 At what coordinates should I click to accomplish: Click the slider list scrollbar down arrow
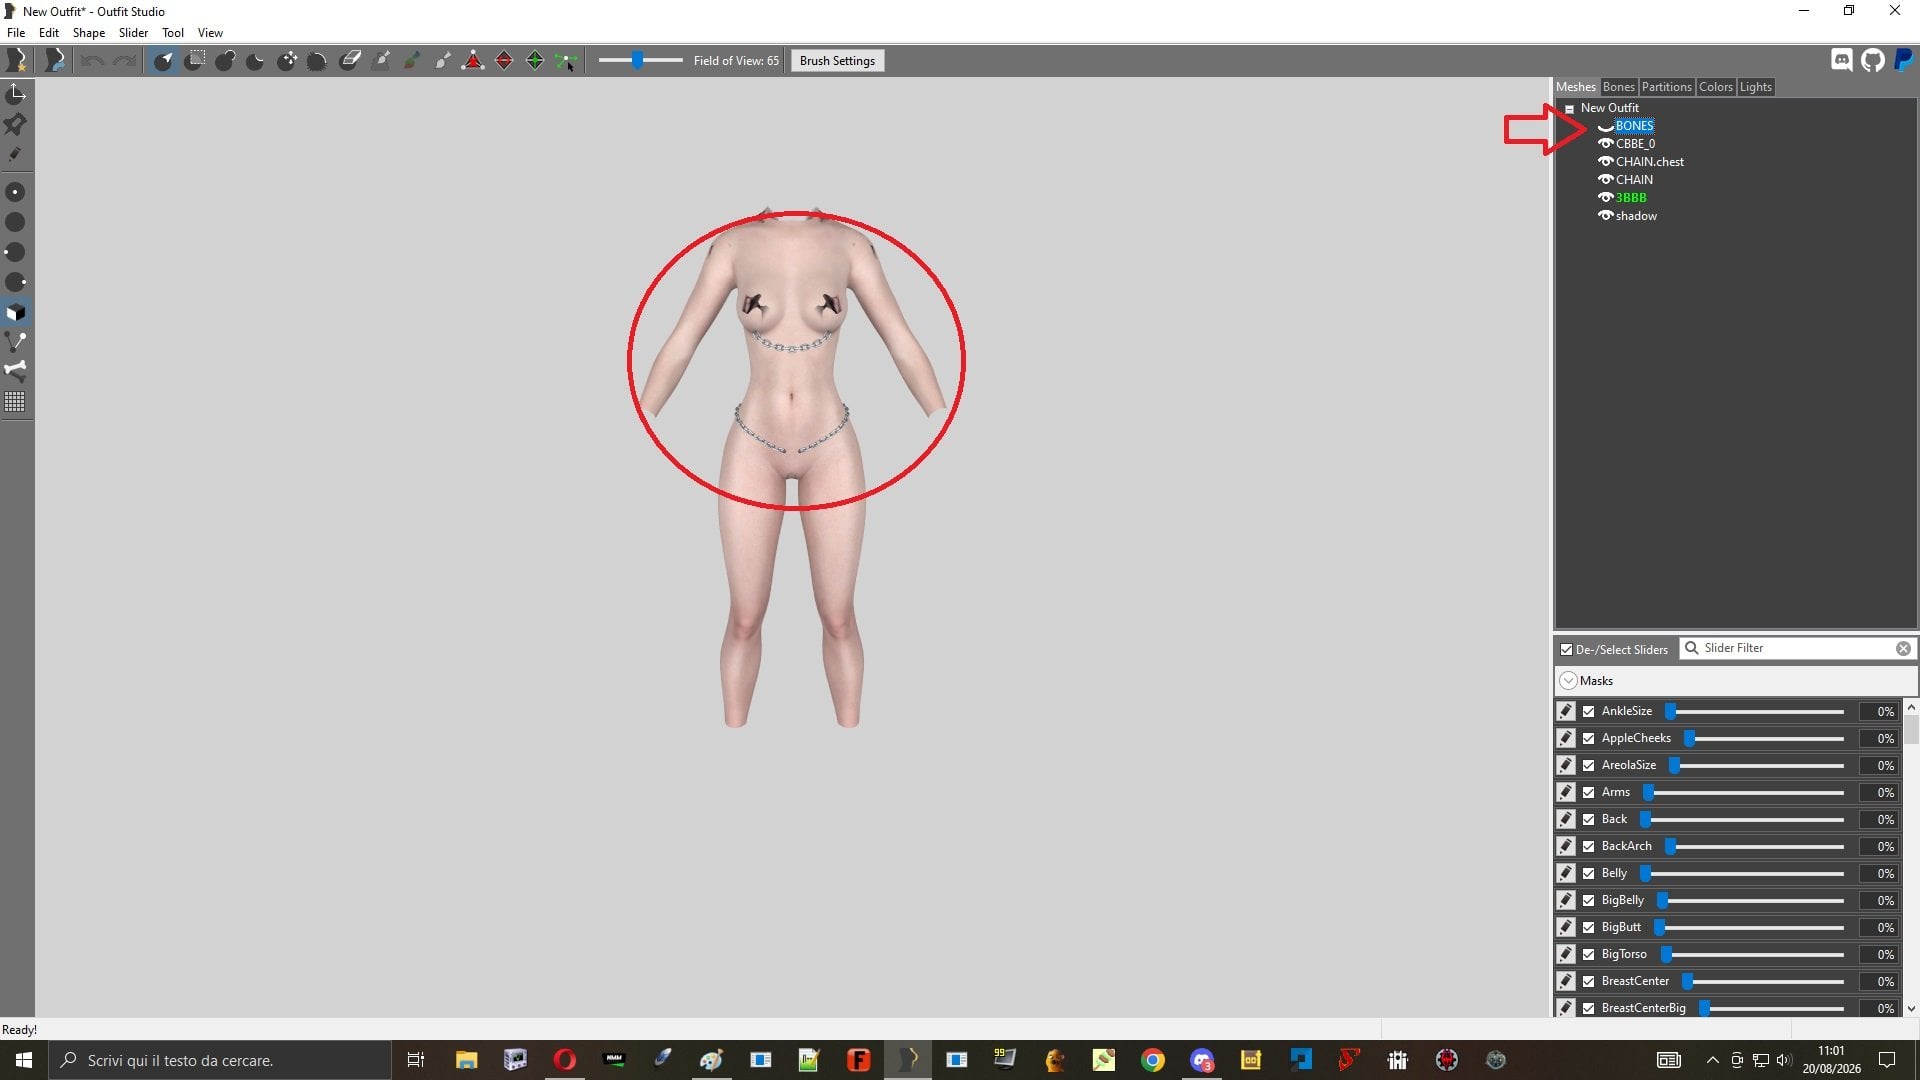(x=1911, y=1009)
